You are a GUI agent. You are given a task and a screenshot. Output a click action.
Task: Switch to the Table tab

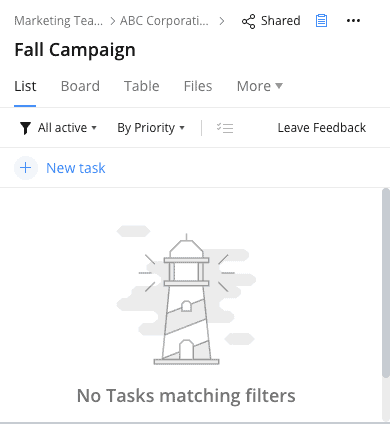pos(142,86)
